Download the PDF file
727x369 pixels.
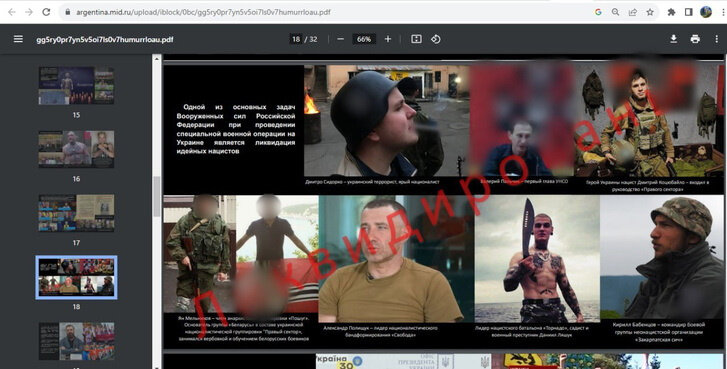(673, 39)
